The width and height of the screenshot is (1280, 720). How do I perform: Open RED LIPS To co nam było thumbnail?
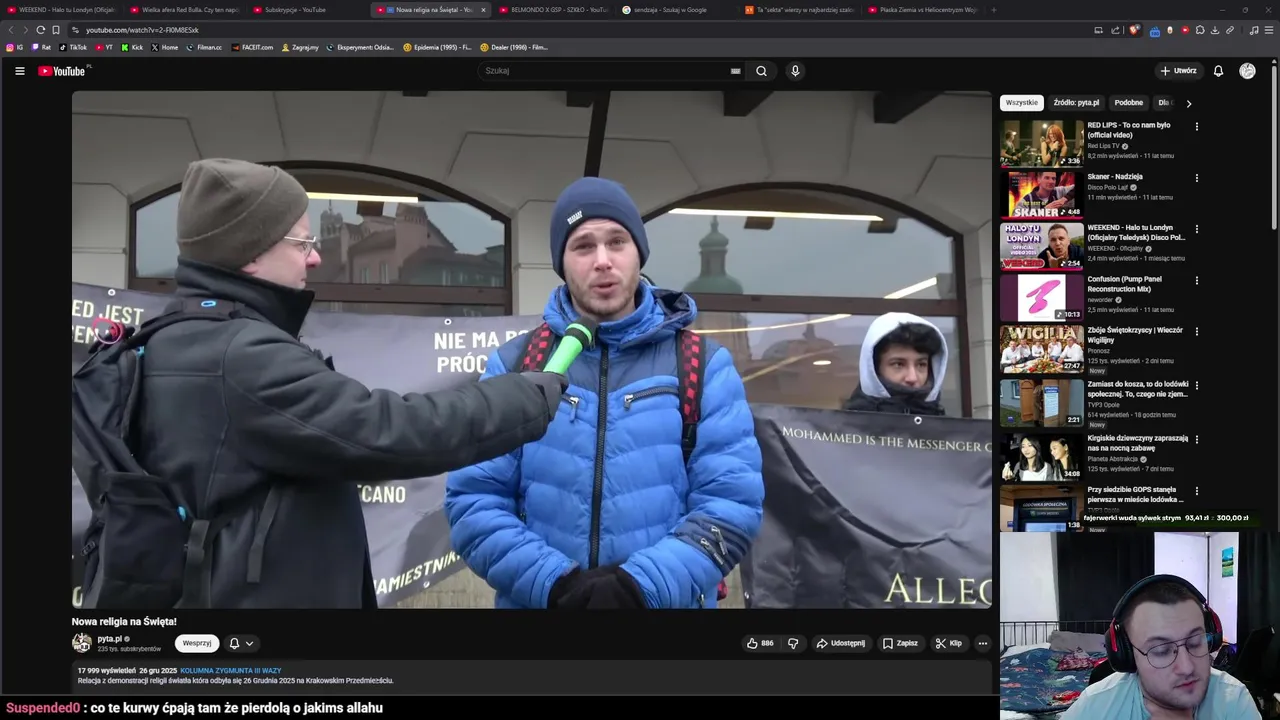pos(1042,143)
